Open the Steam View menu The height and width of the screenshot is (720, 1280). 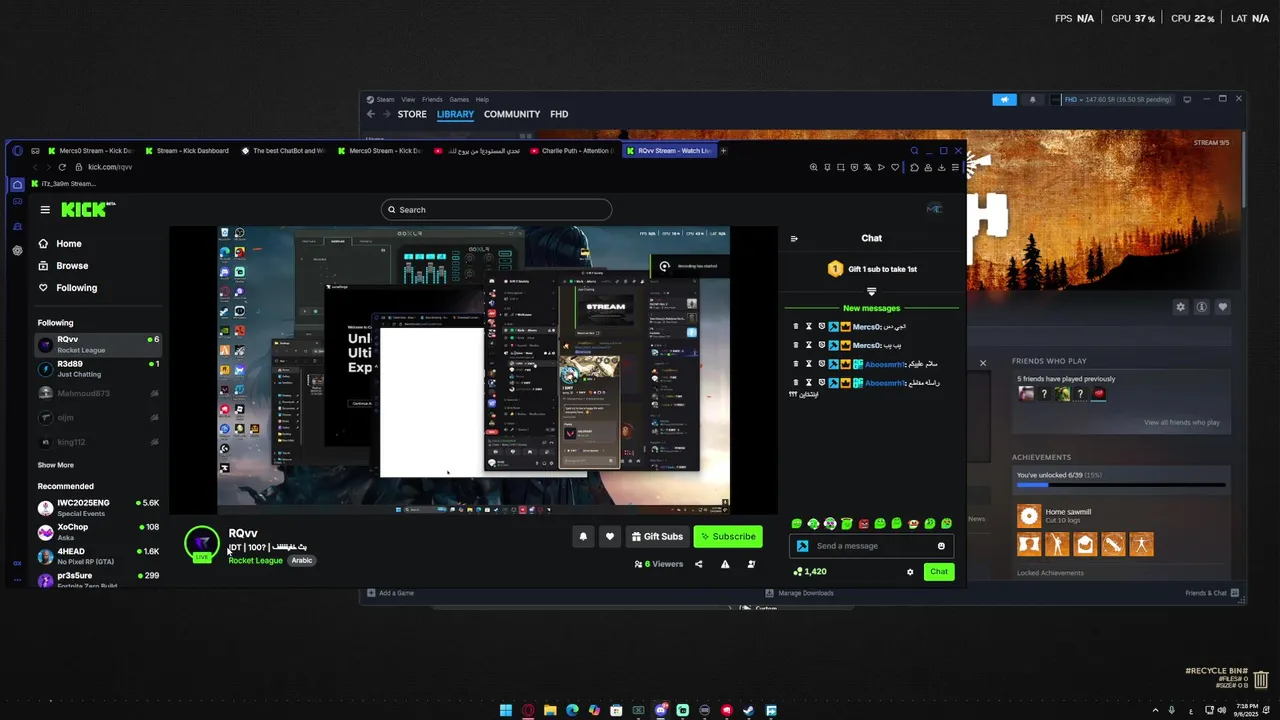tap(408, 100)
